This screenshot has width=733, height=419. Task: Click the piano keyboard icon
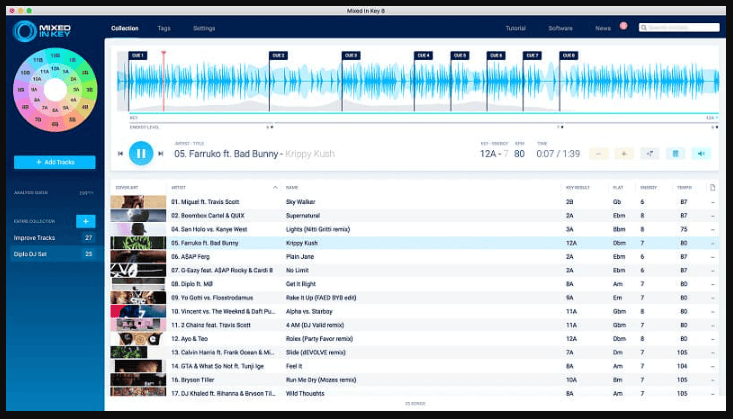tap(675, 153)
